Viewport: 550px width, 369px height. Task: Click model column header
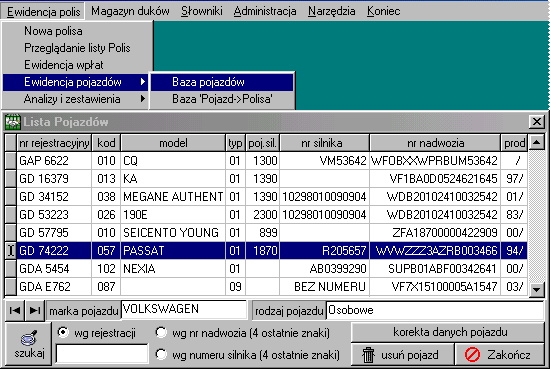[x=173, y=143]
